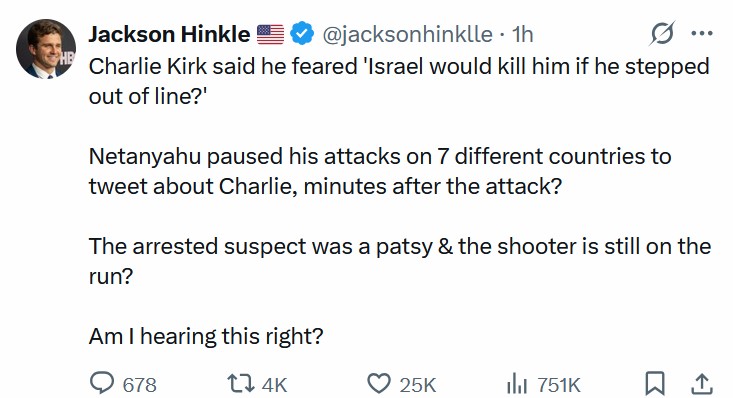Viewport: 733px width, 398px height.
Task: Open the @jacksonhinklle handle link
Action: click(x=407, y=34)
